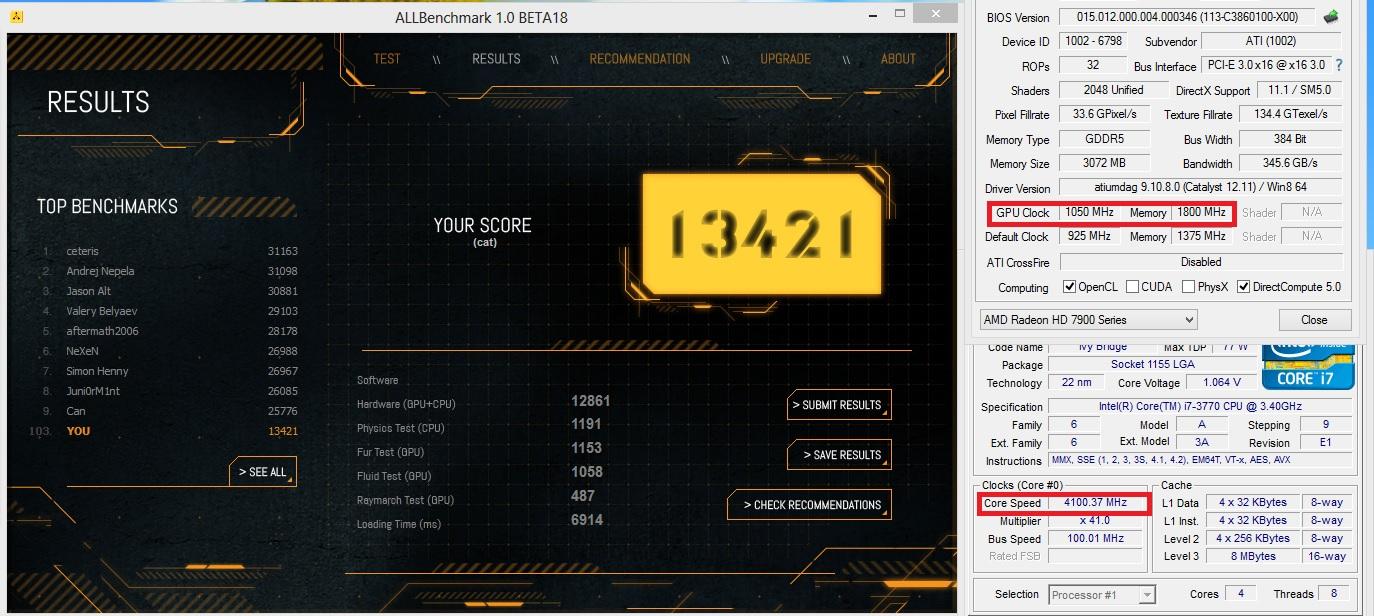Click the Threads count field in CPU-Z

click(x=1333, y=594)
